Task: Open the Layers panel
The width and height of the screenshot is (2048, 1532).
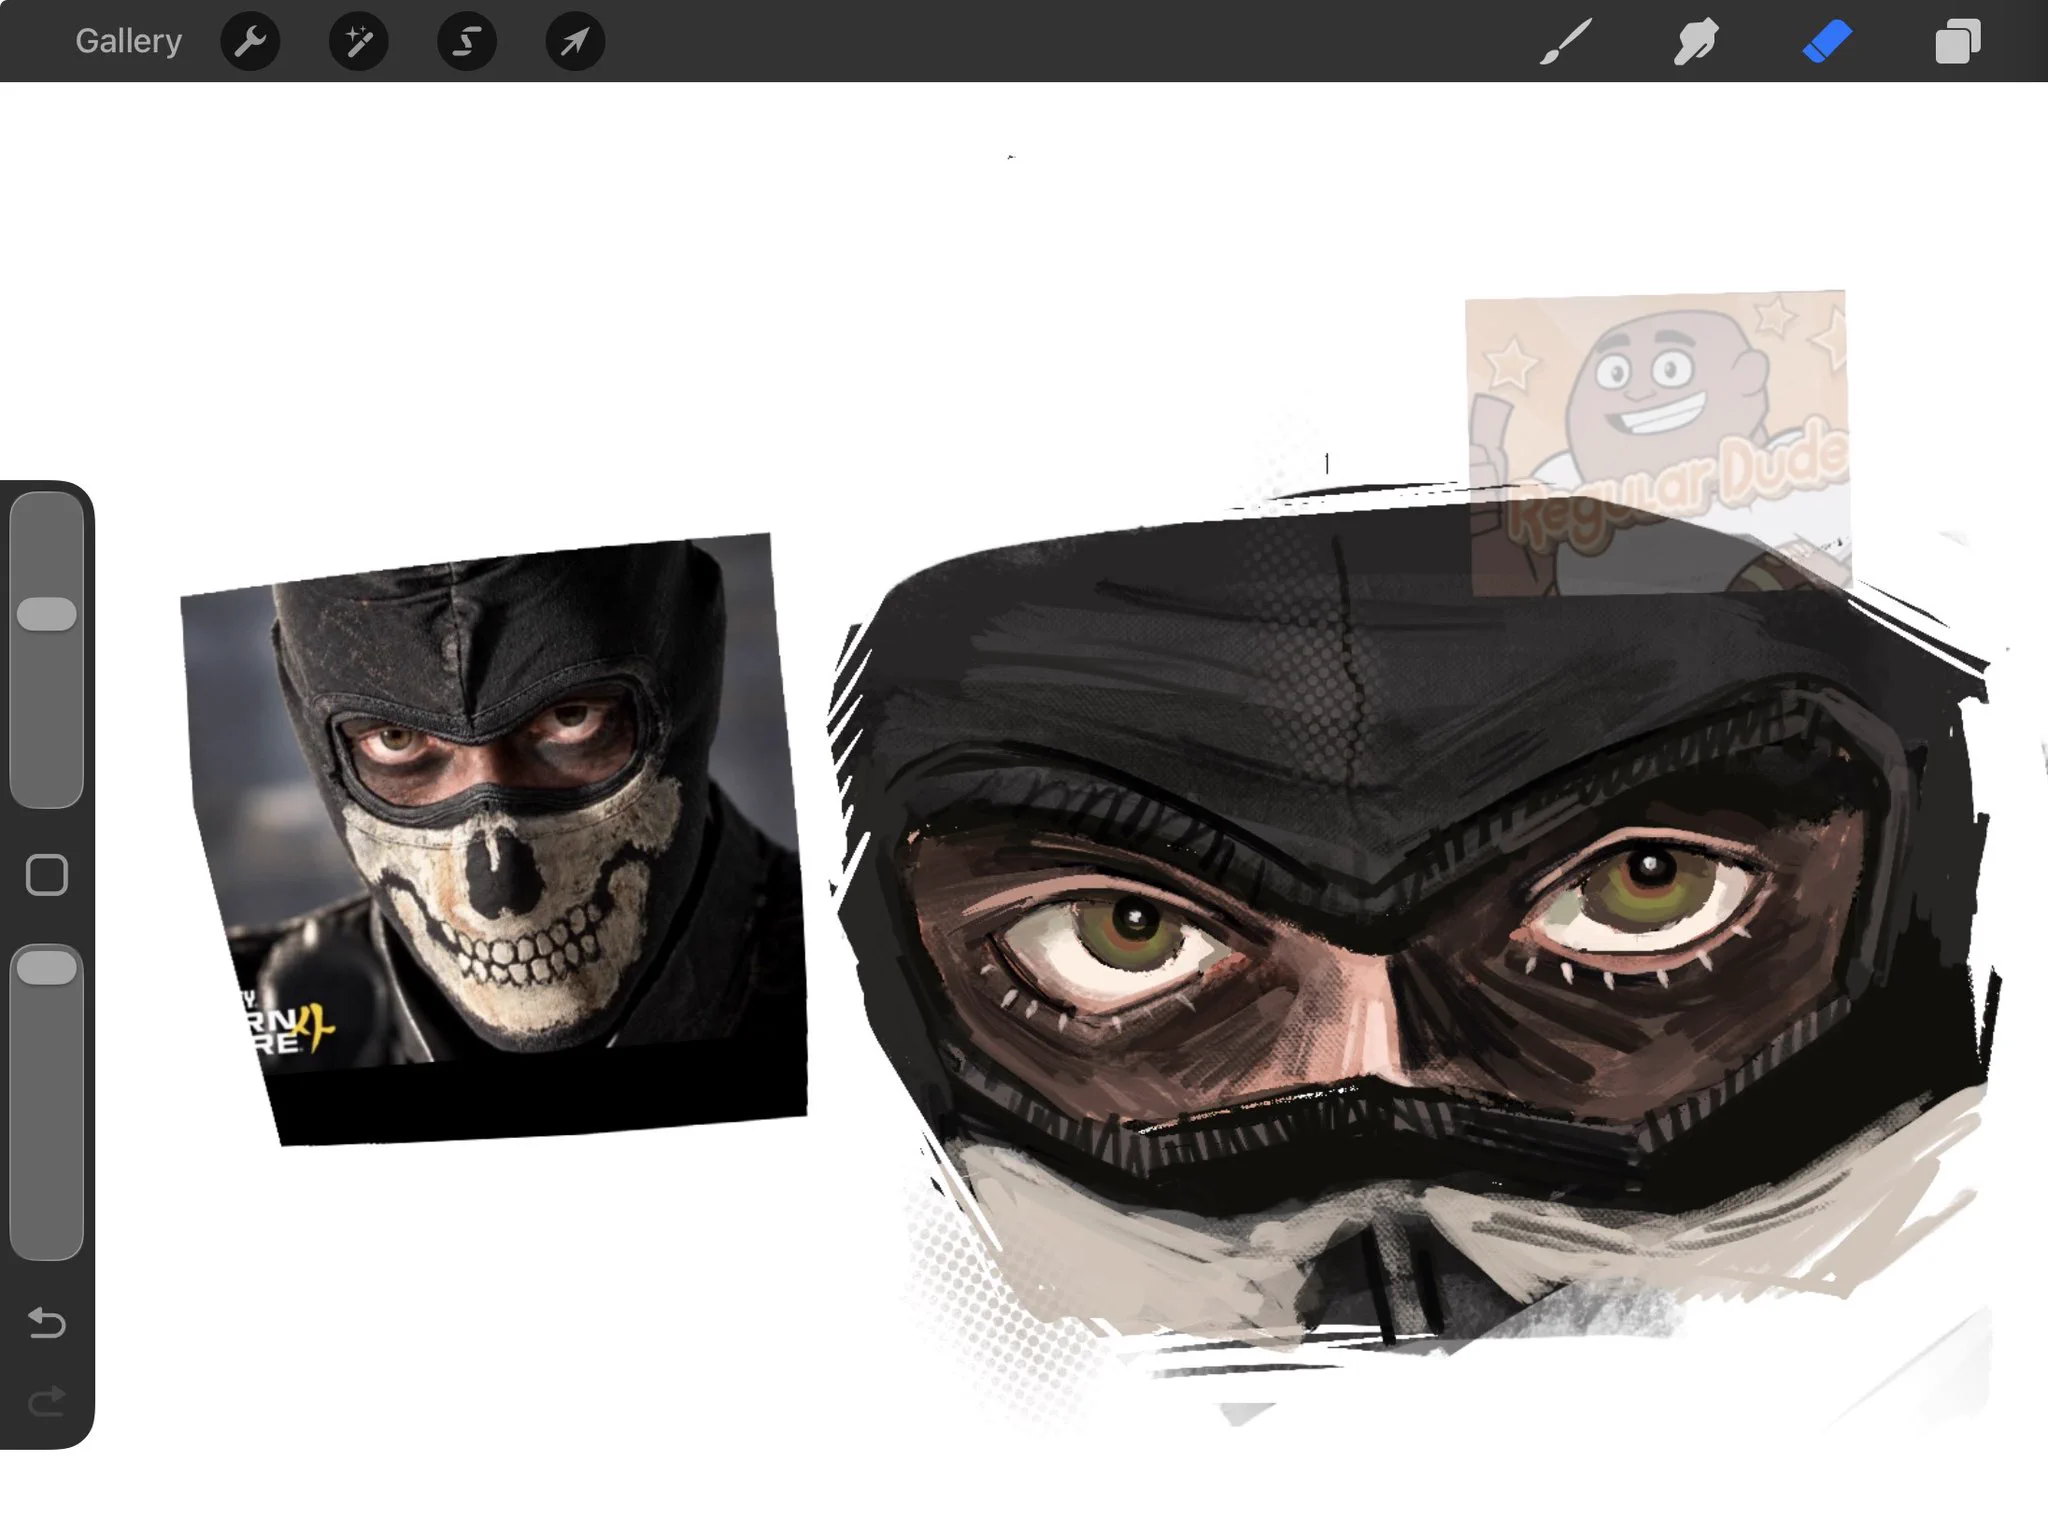Action: [1957, 42]
